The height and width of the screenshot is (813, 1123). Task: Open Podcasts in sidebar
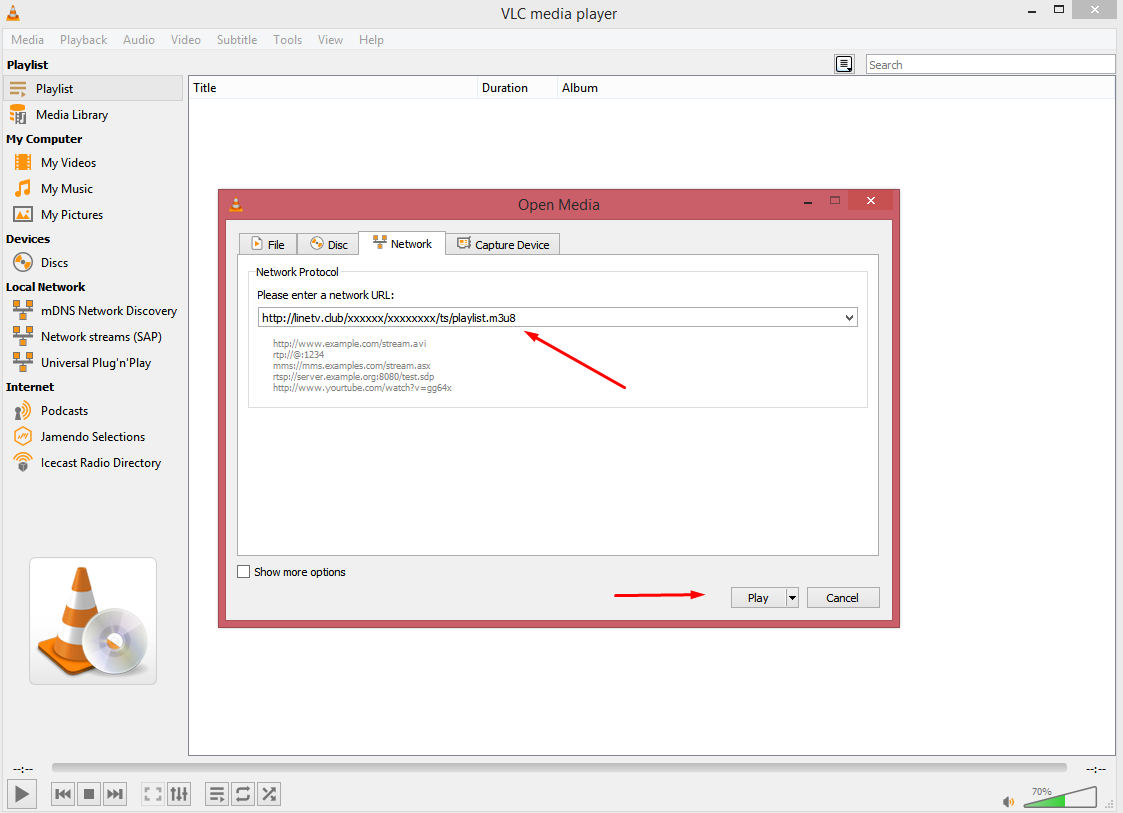click(93, 410)
